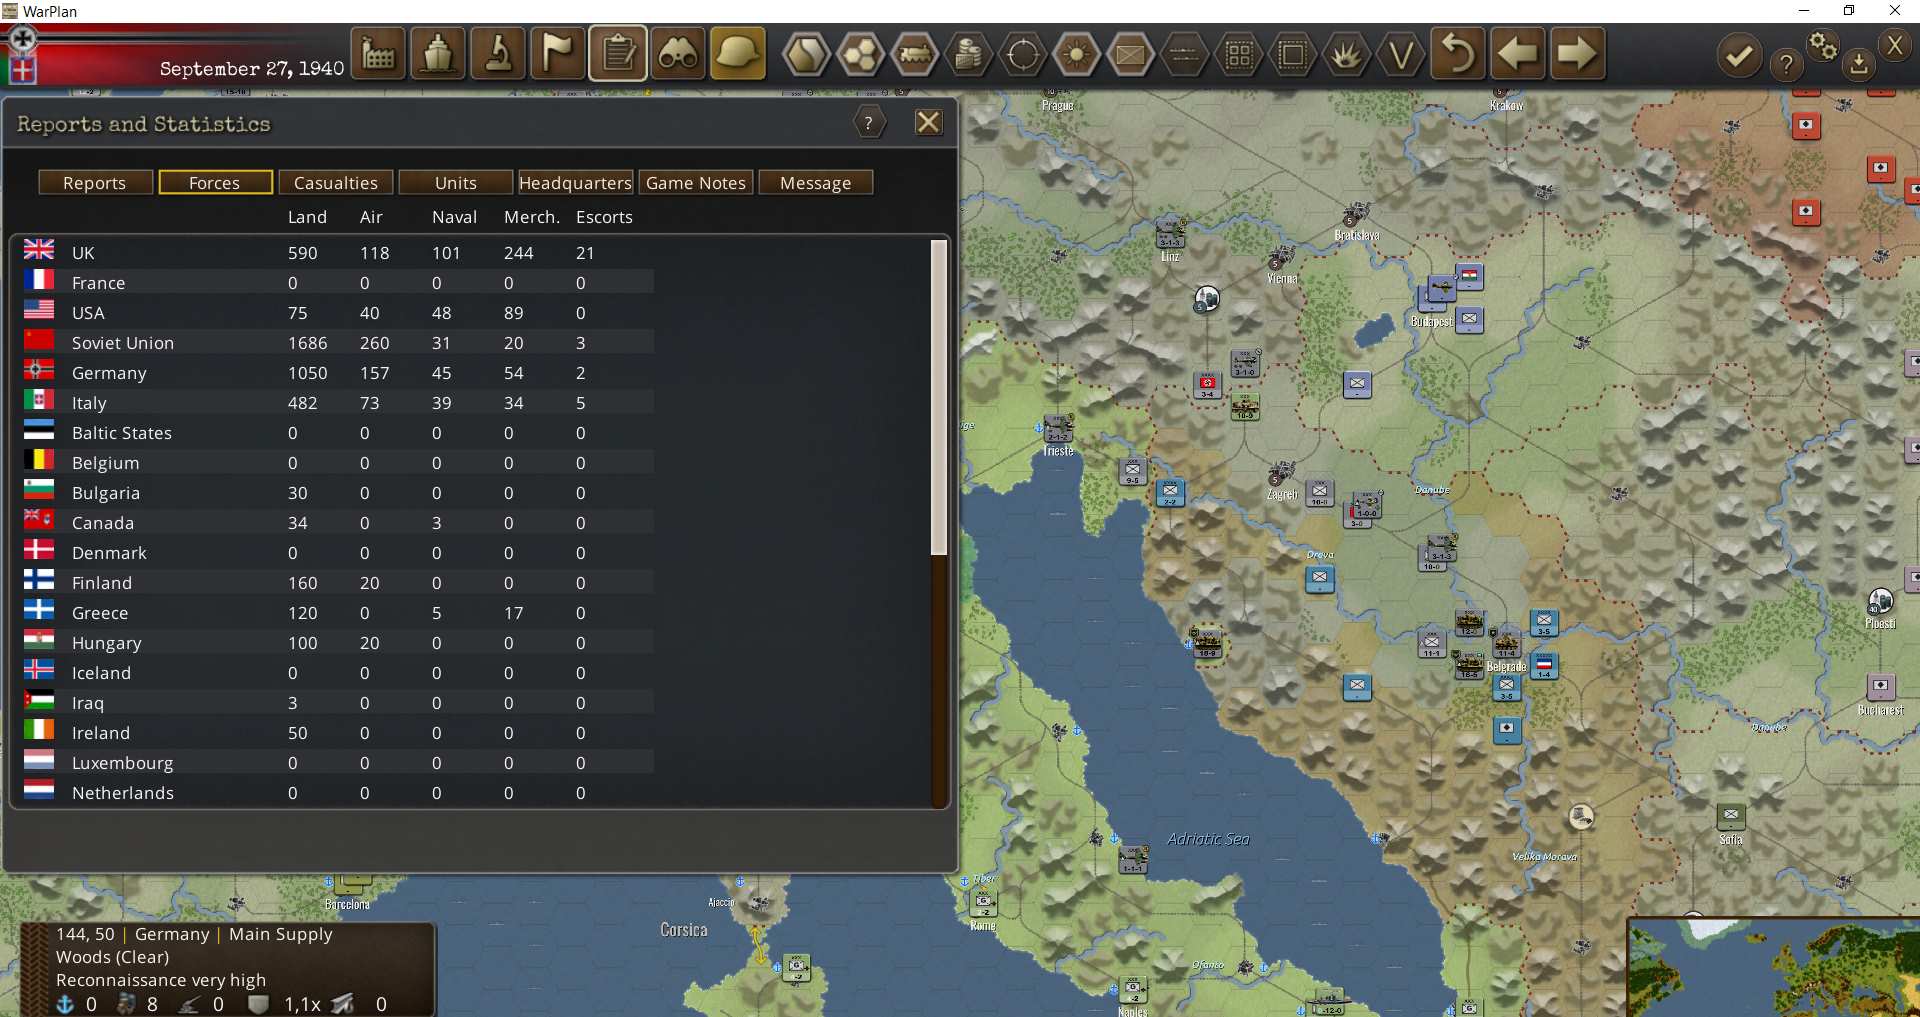Toggle the explosion battle overlay icon
This screenshot has width=1920, height=1017.
pos(1347,54)
